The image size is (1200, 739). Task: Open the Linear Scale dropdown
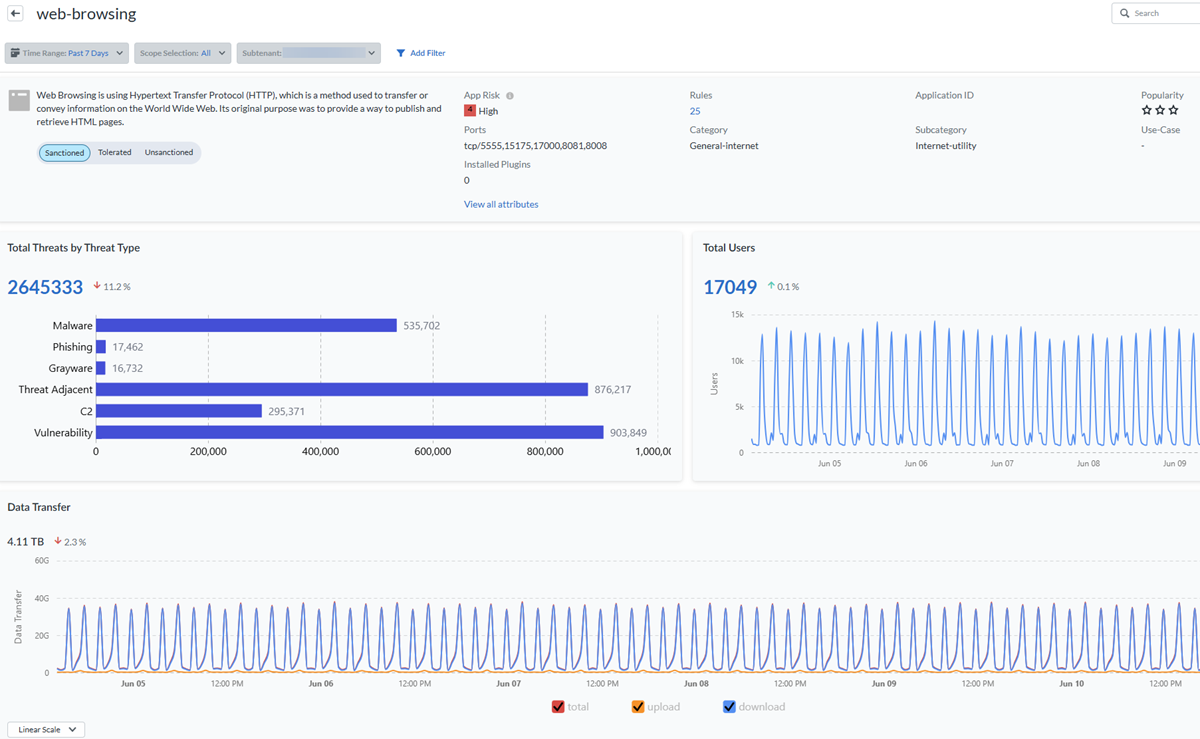click(46, 730)
